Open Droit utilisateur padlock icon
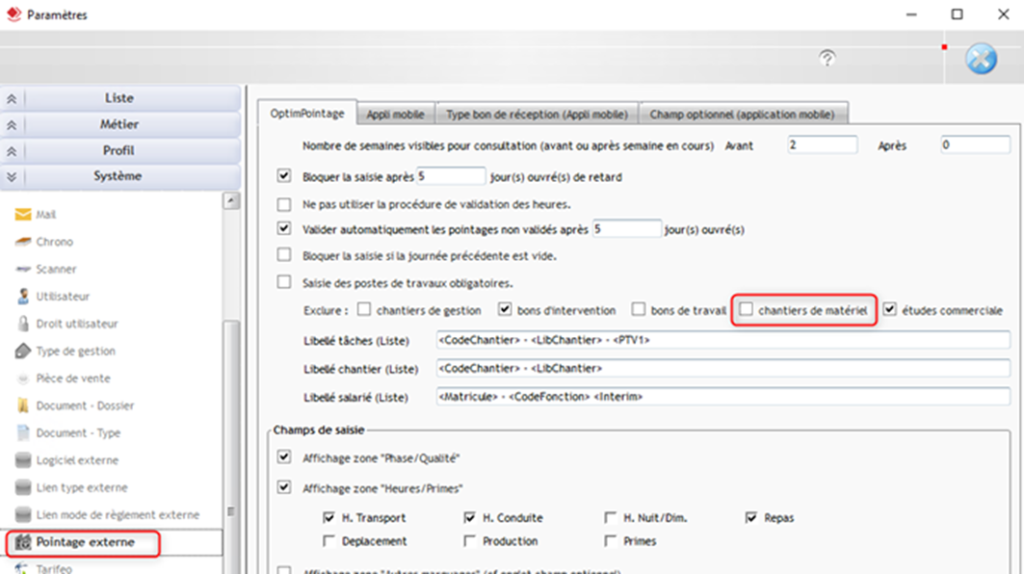This screenshot has height=574, width=1024. (22, 324)
